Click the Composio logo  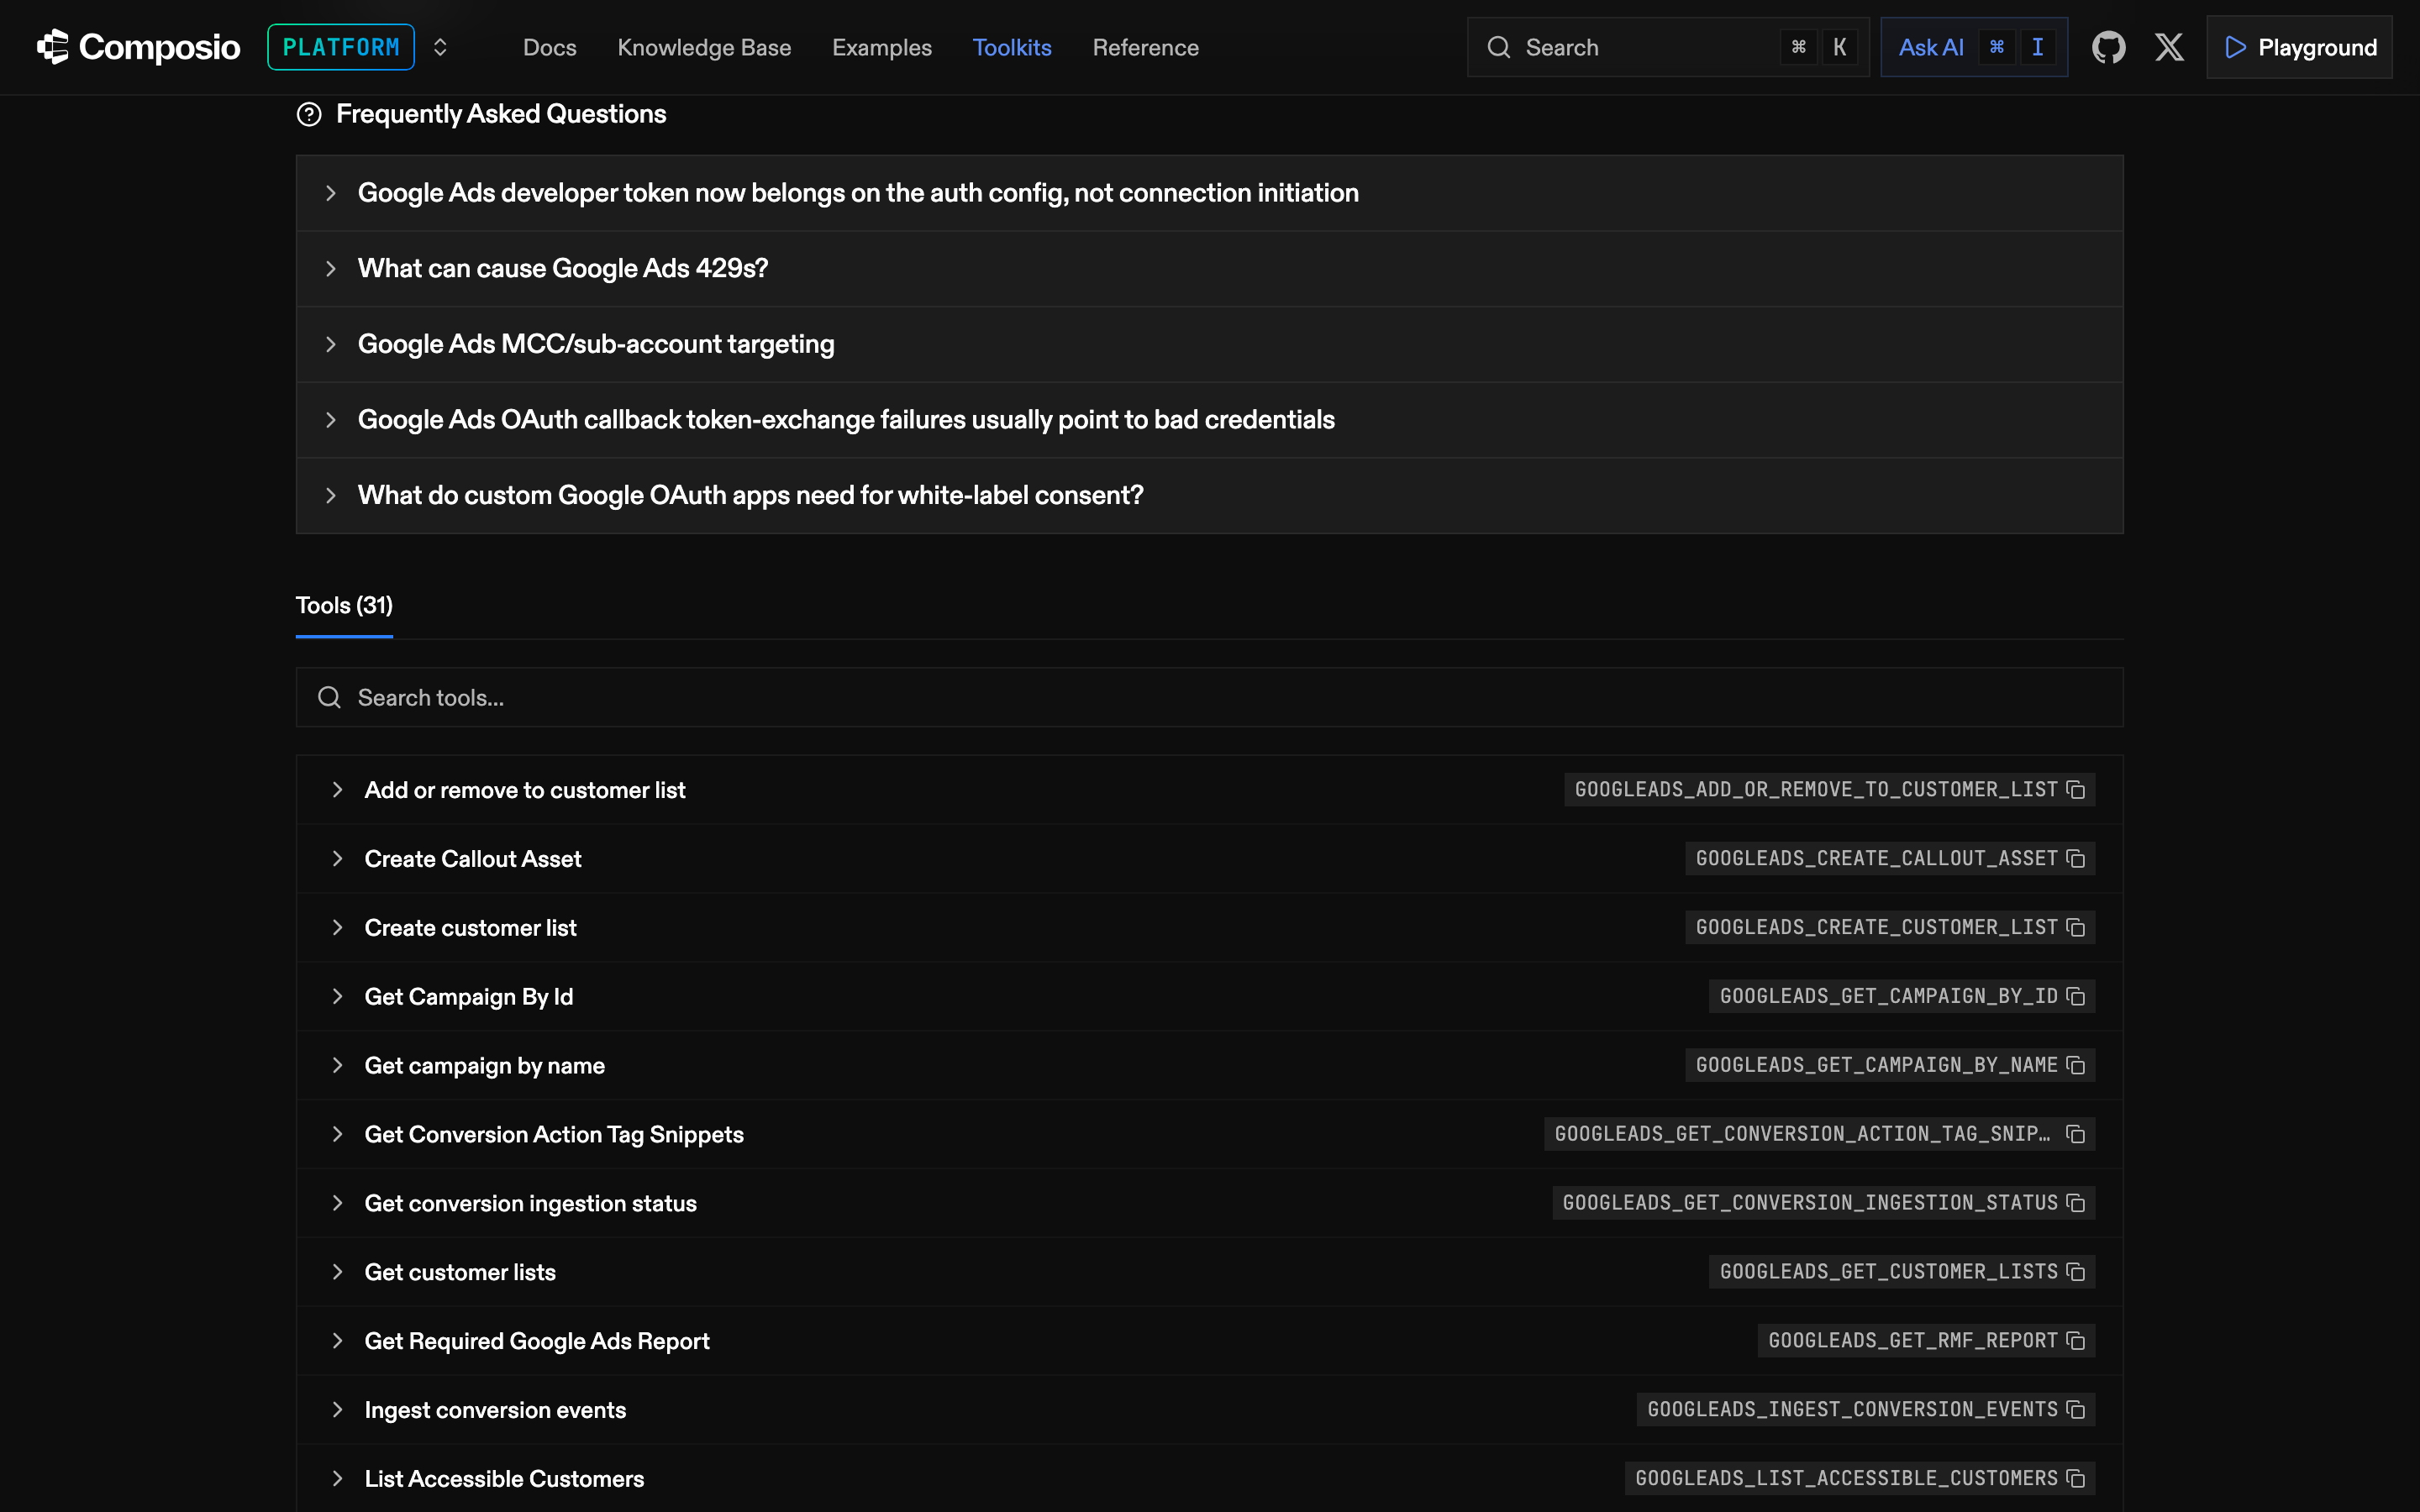(x=138, y=47)
